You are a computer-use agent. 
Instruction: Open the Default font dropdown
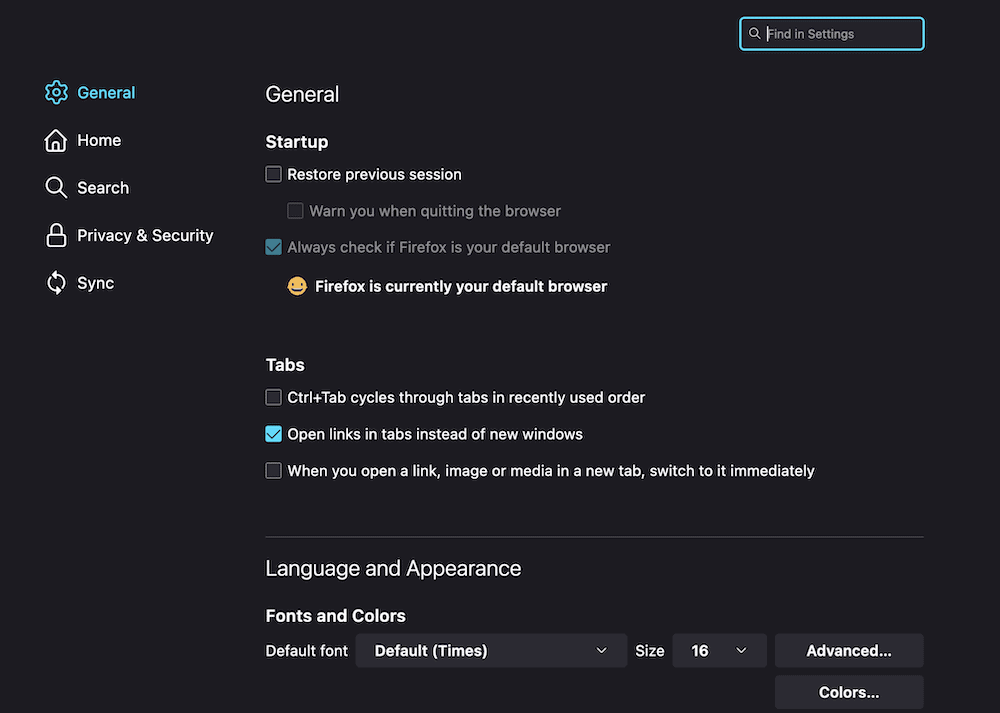[x=490, y=651]
